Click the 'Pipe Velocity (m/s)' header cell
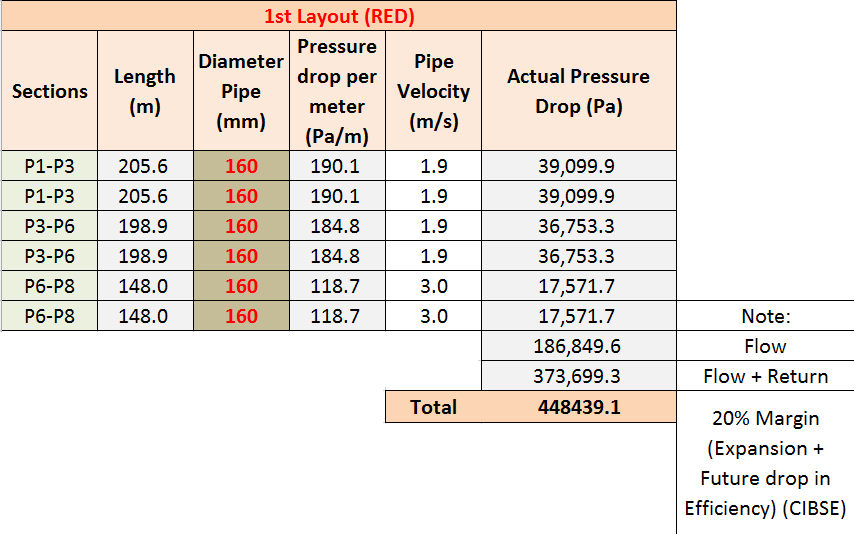Screen dimensions: 854x534 433,91
